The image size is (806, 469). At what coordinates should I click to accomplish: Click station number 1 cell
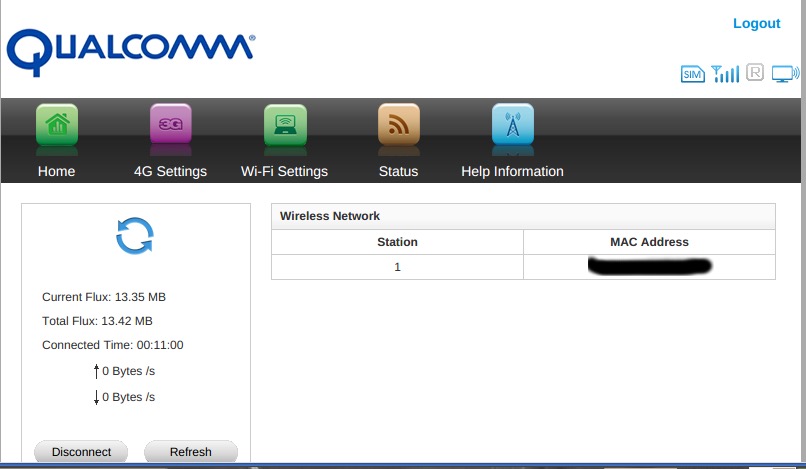point(397,267)
